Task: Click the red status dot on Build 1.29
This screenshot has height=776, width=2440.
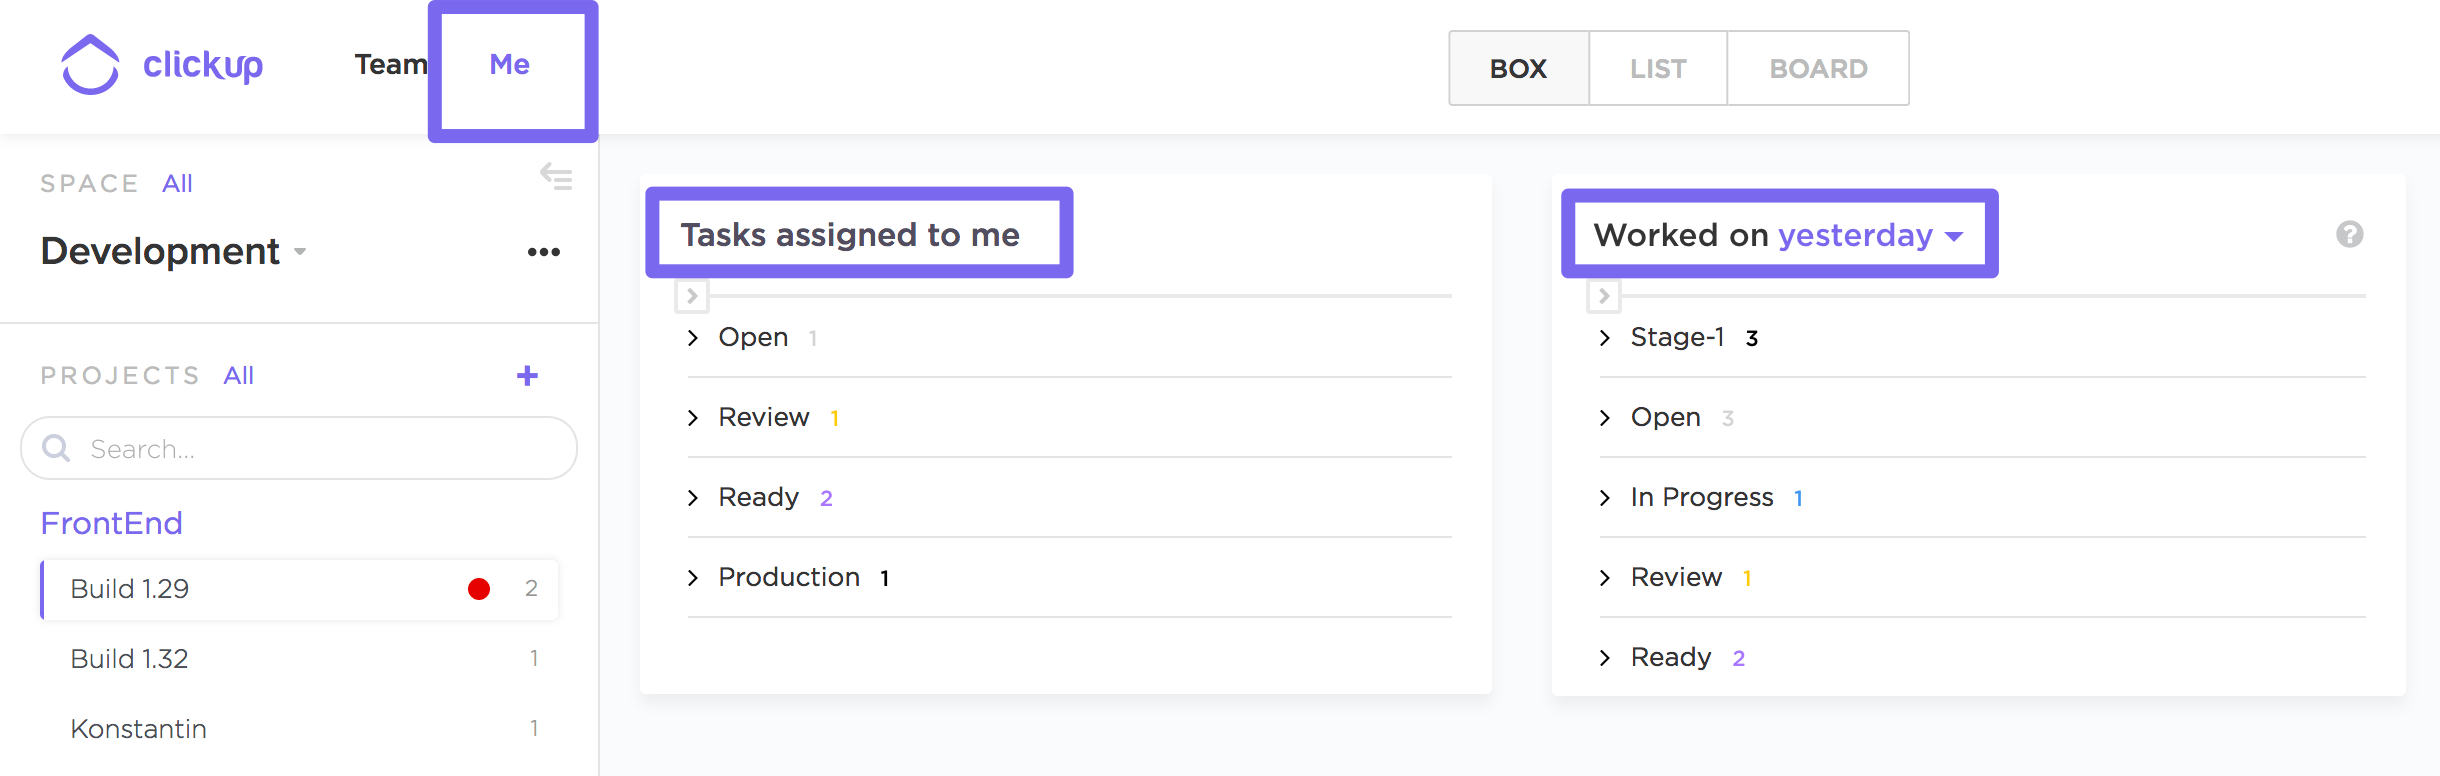Action: [x=479, y=589]
